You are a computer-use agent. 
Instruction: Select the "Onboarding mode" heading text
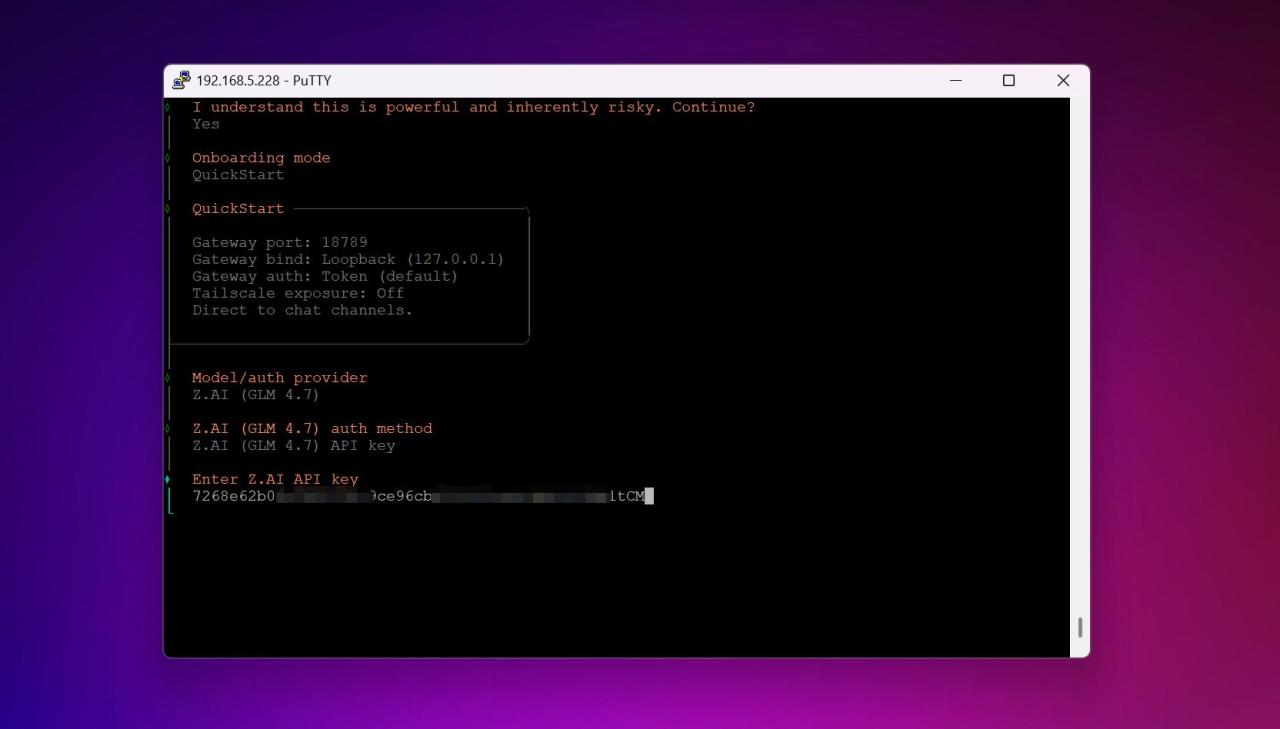[261, 158]
